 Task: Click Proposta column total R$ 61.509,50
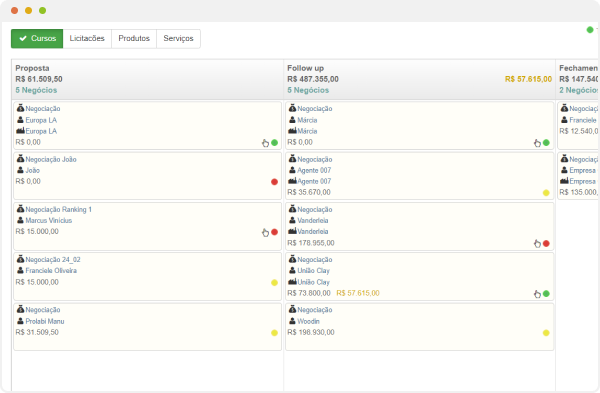pos(39,79)
